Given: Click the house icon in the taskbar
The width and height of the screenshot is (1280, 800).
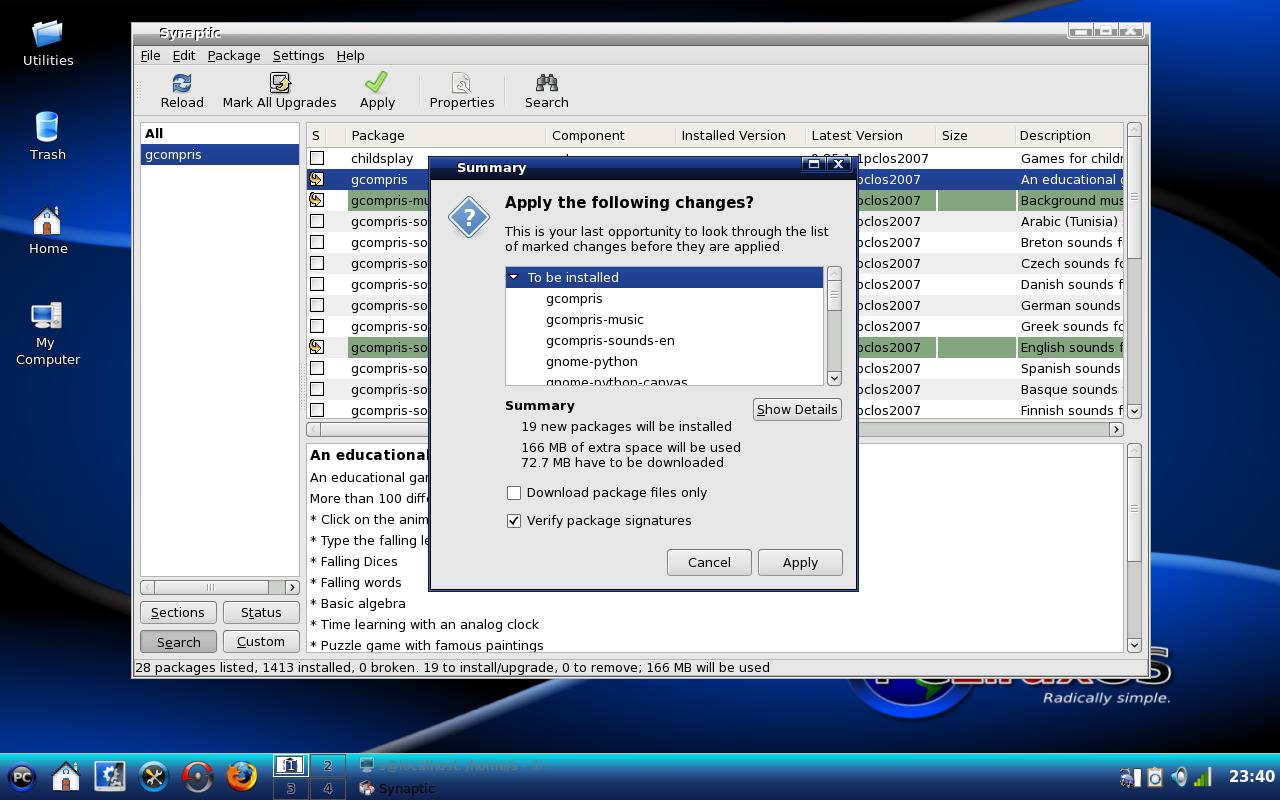Looking at the screenshot, I should point(66,776).
